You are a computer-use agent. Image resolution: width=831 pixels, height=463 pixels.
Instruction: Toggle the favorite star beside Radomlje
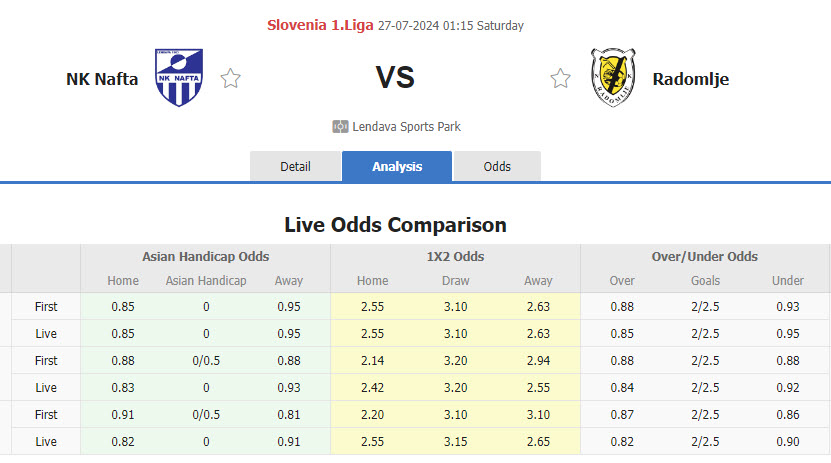click(560, 78)
